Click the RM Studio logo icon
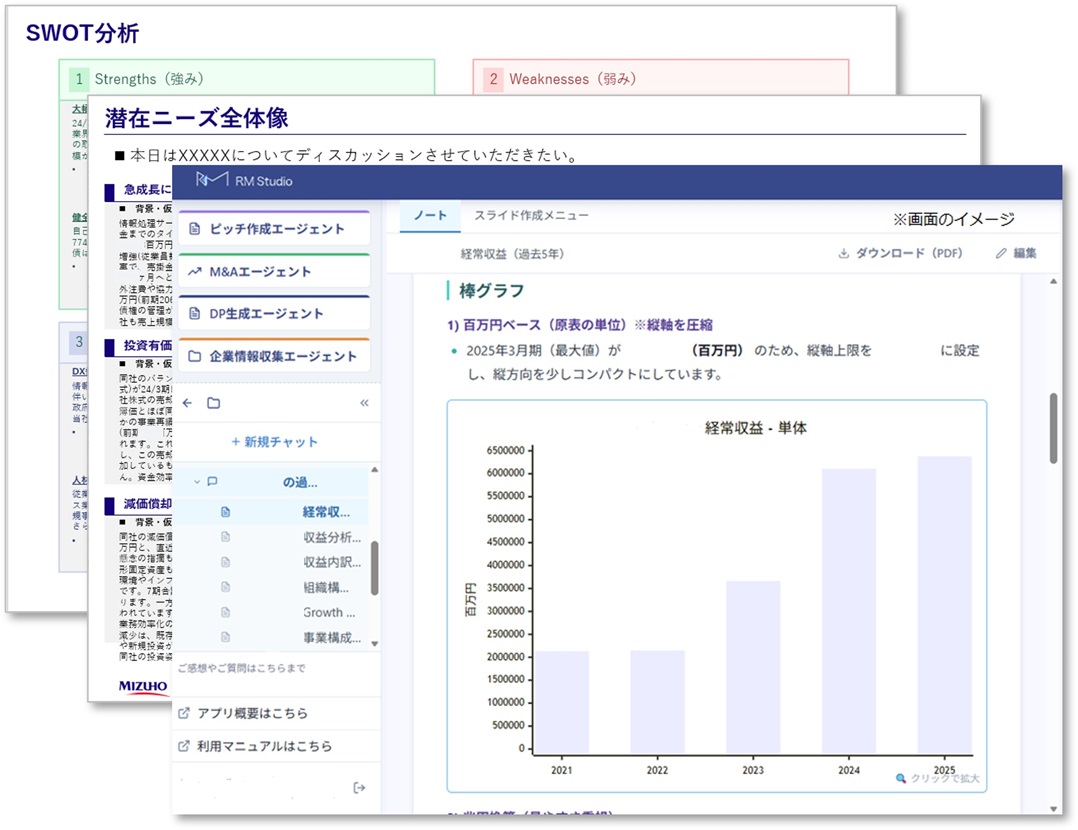The width and height of the screenshot is (1078, 830). 213,180
